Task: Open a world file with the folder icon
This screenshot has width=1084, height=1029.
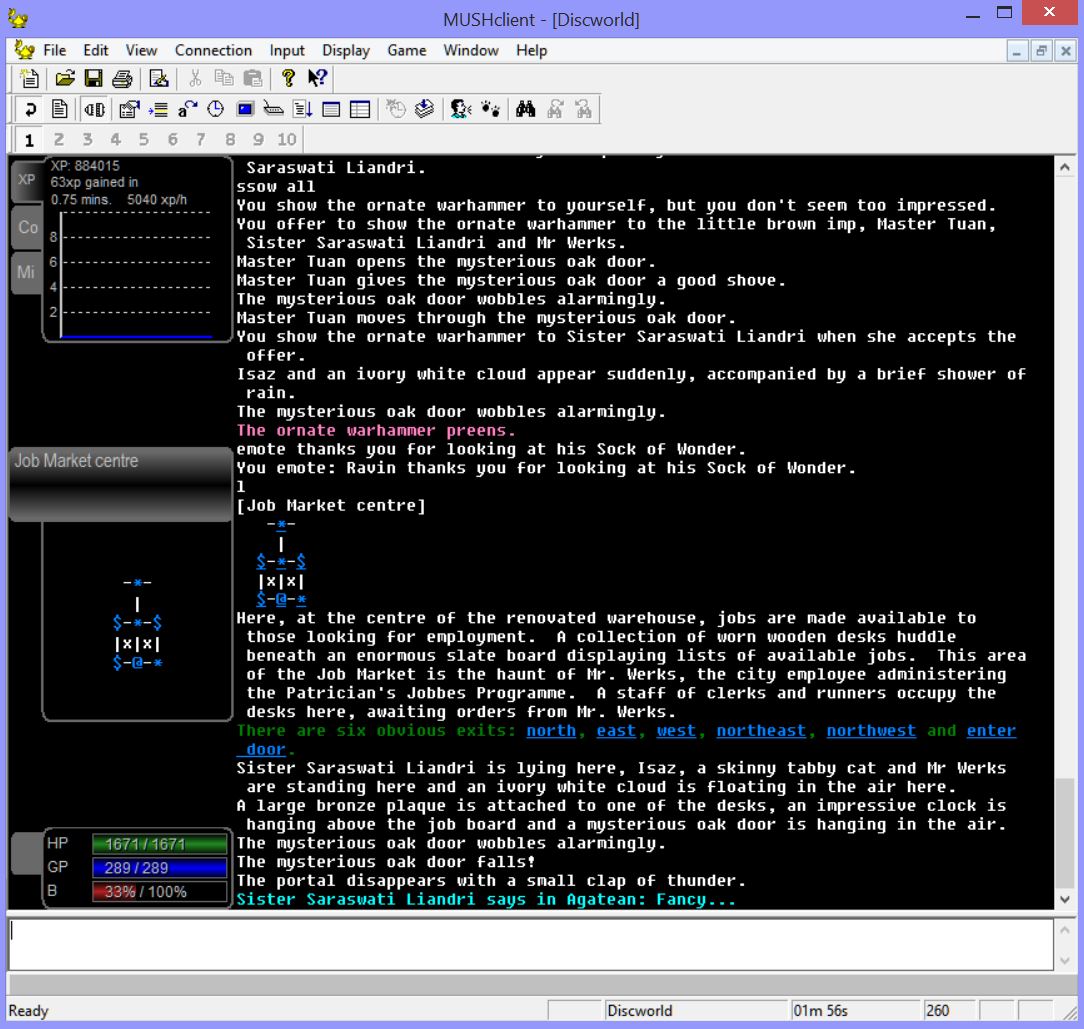Action: pos(65,78)
